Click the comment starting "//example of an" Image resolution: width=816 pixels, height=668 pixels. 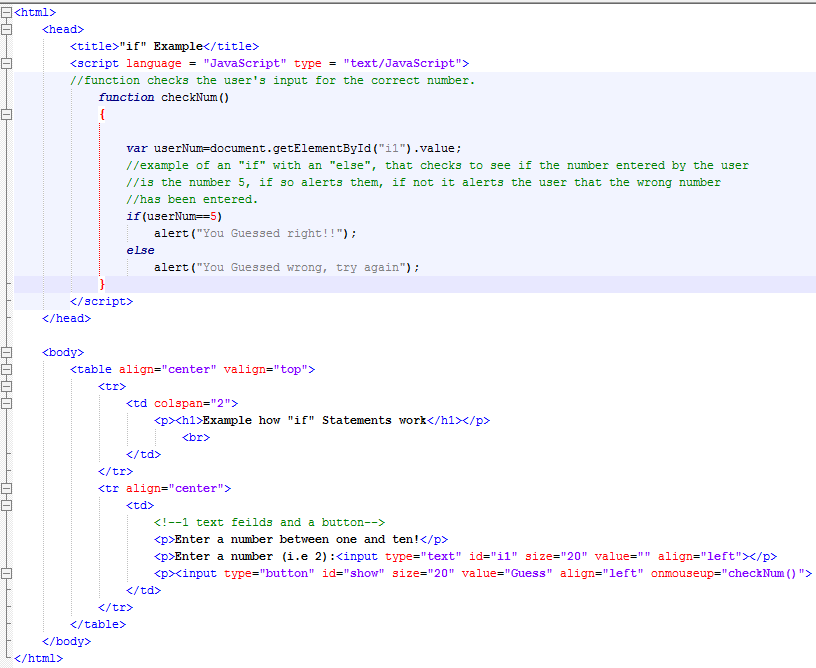[437, 165]
